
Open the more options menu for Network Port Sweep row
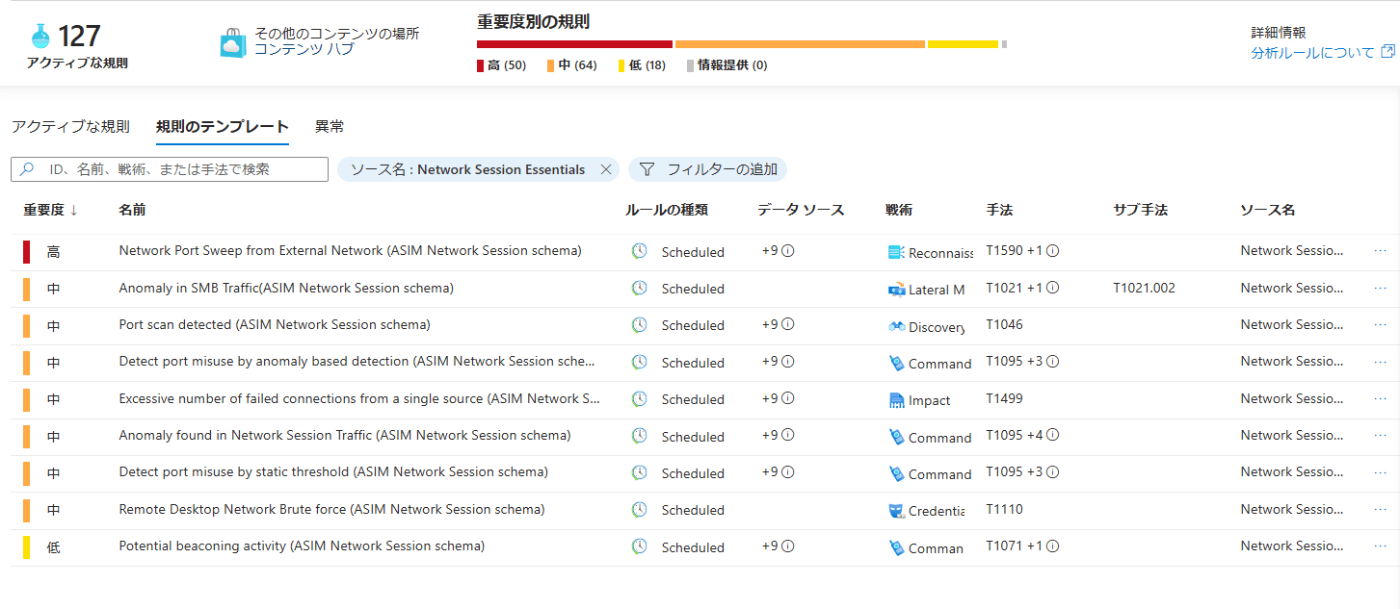[1380, 251]
